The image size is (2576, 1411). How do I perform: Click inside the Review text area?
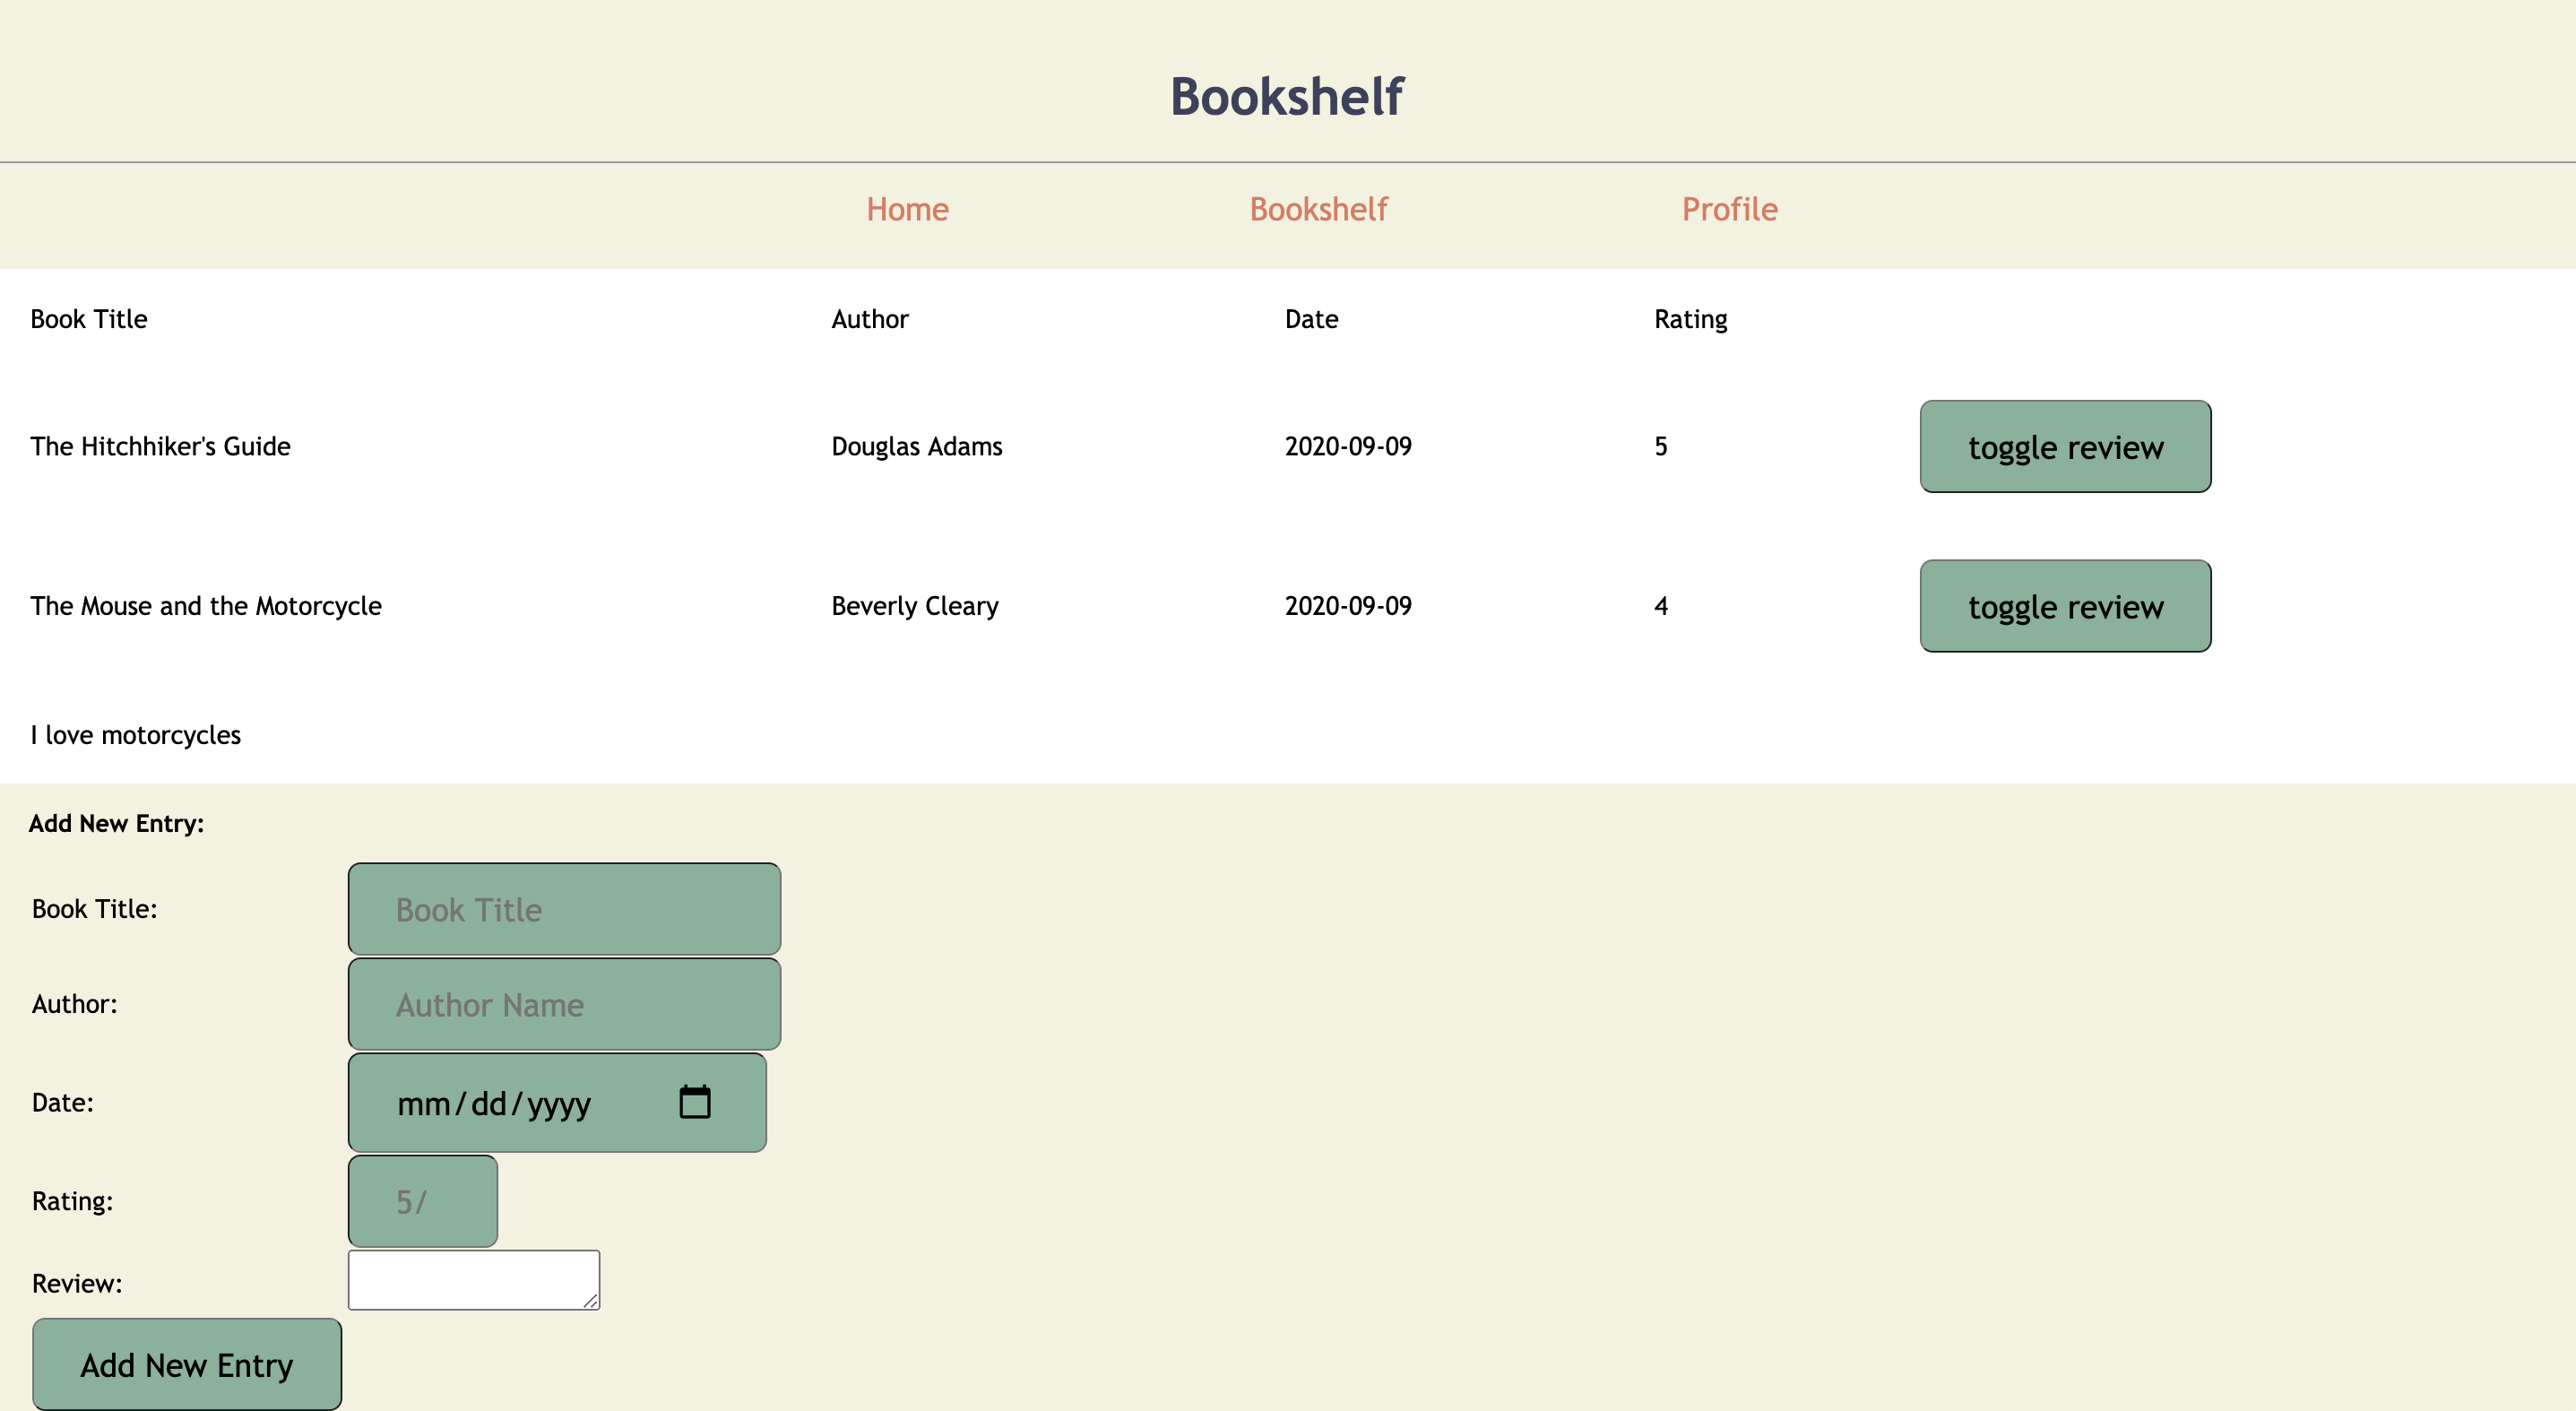[470, 1279]
